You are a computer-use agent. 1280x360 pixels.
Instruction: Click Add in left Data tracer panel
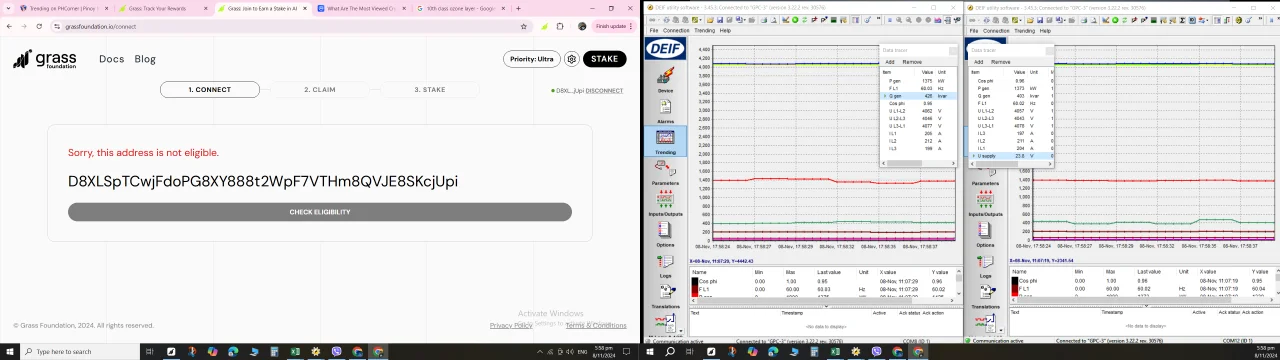tap(890, 62)
